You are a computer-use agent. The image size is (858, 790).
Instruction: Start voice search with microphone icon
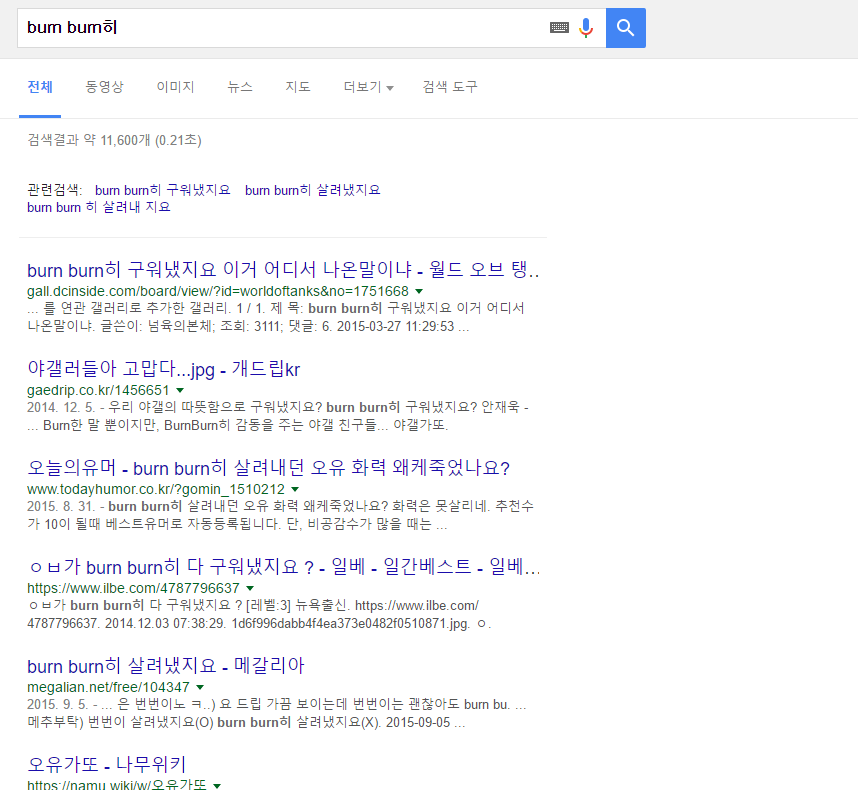[586, 27]
